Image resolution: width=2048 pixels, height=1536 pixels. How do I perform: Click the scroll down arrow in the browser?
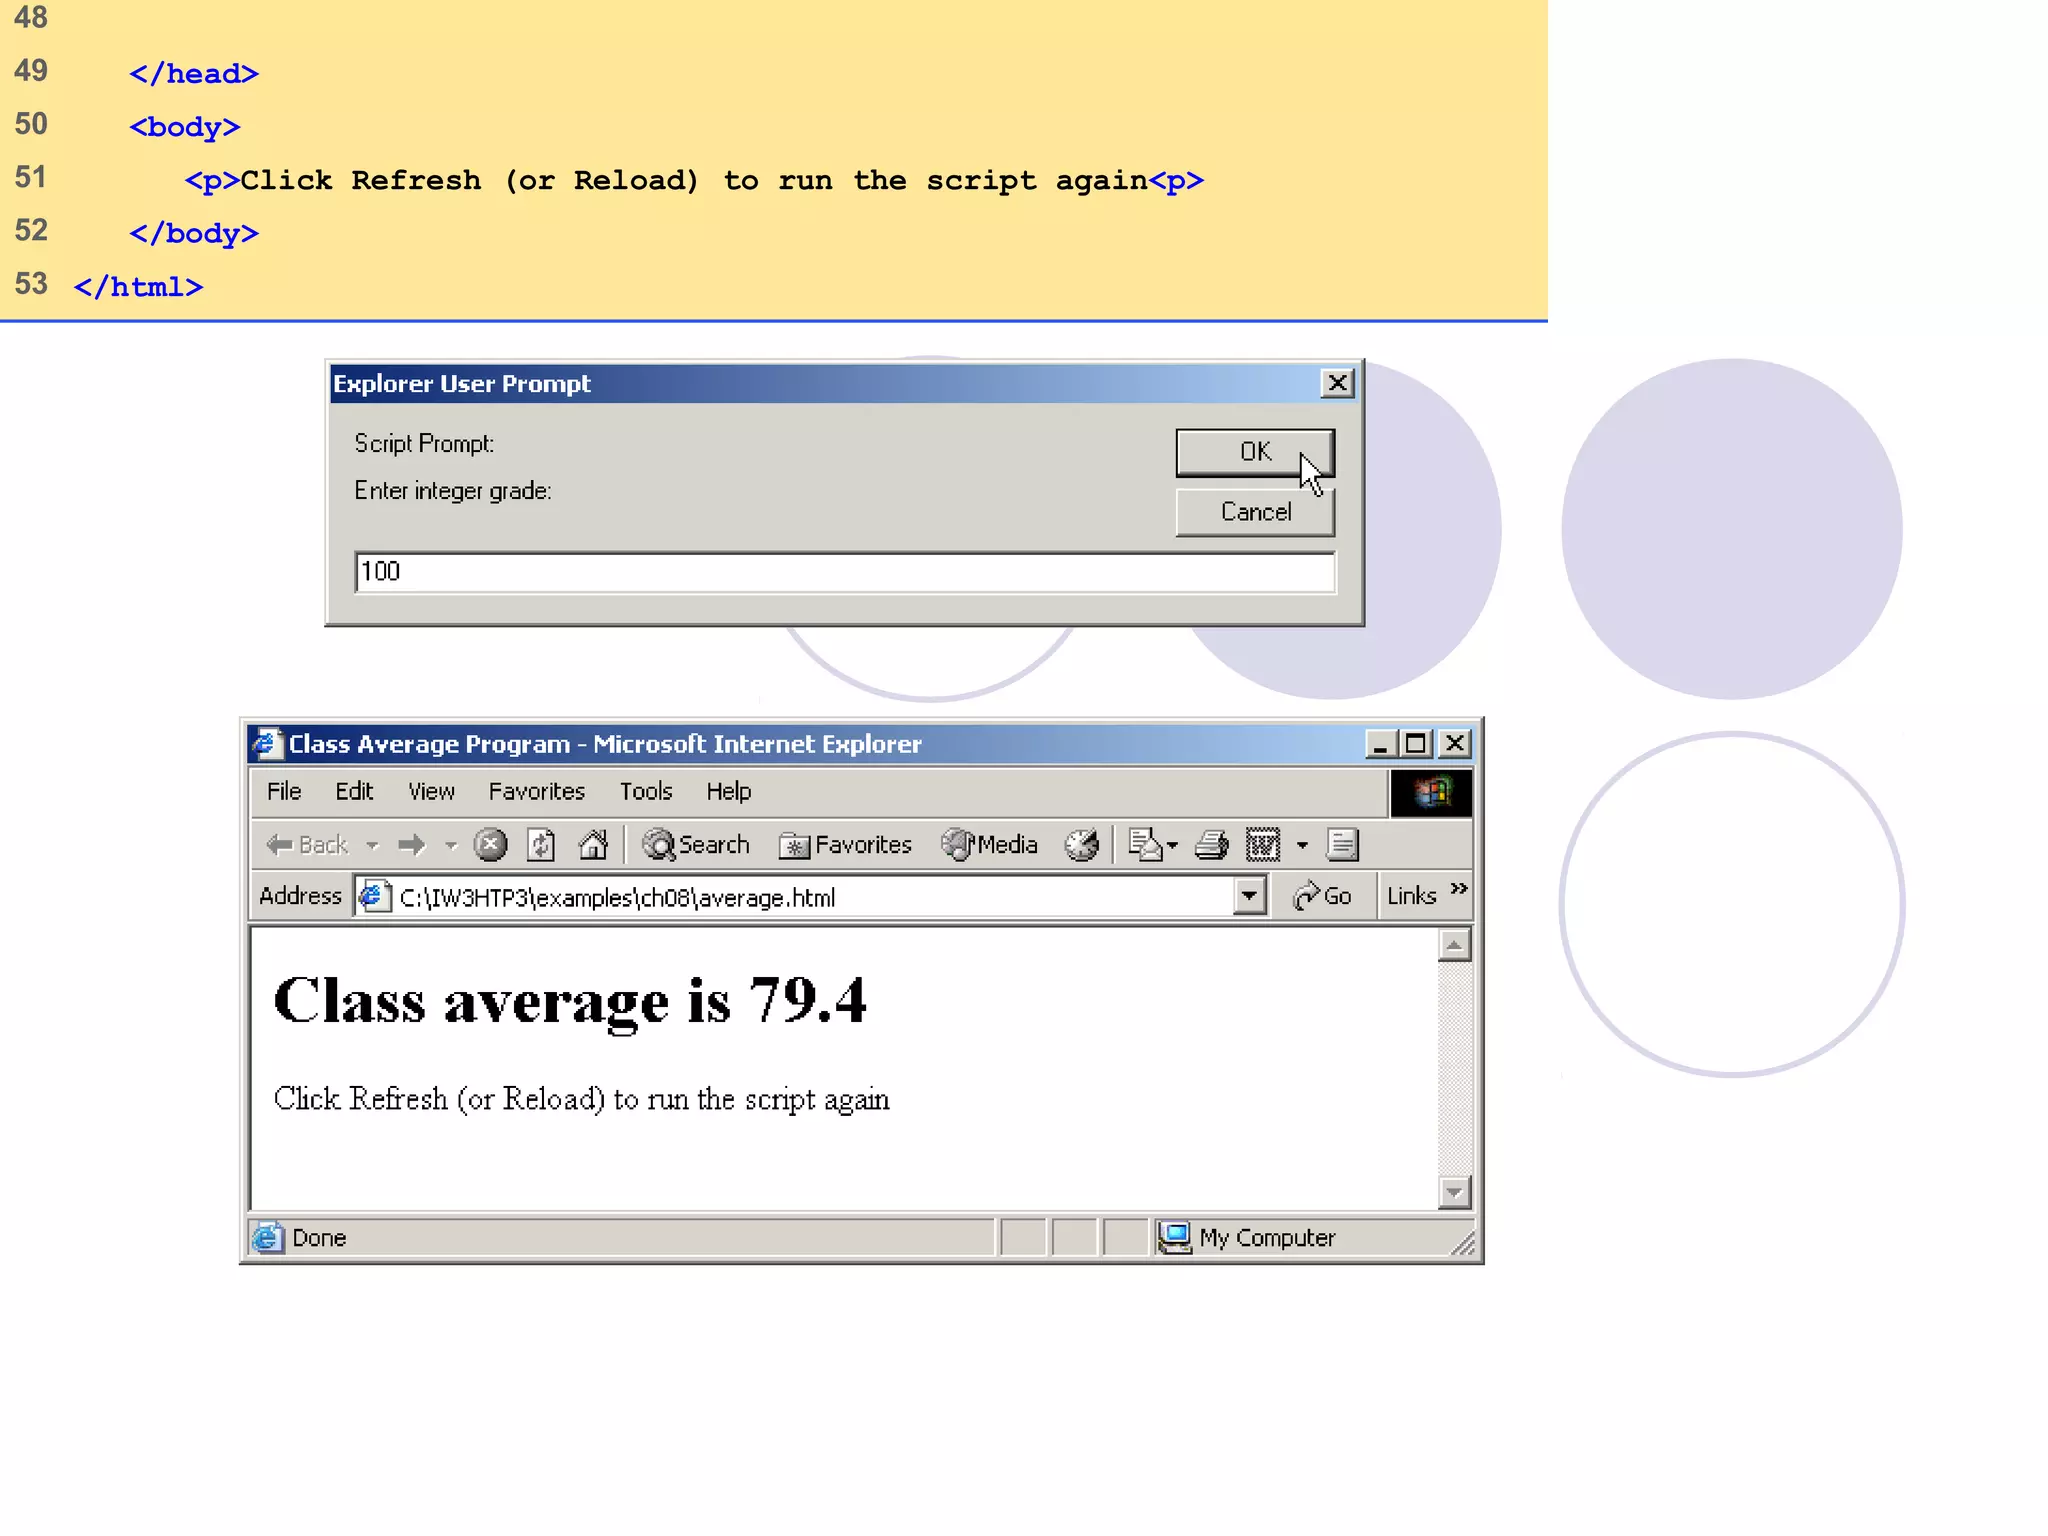(x=1454, y=1191)
